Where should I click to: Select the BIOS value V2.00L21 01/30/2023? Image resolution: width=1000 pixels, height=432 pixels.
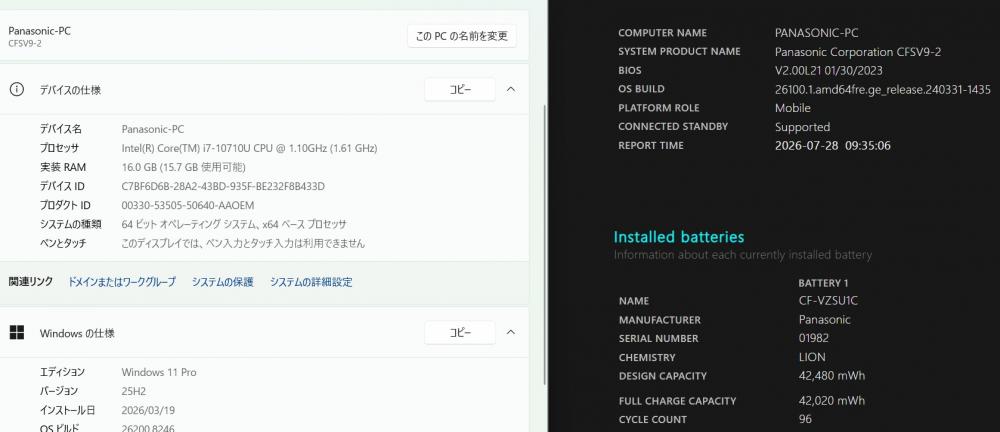point(828,70)
